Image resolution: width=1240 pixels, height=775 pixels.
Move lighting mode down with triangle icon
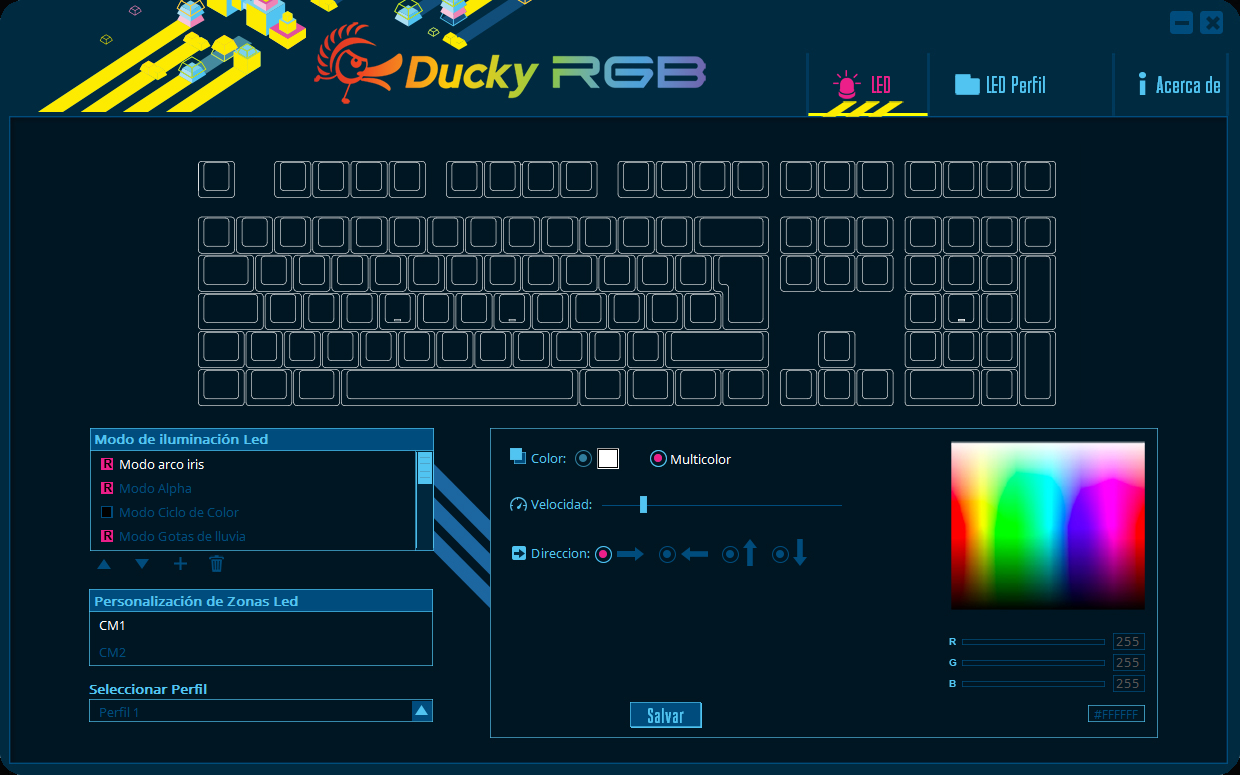pos(142,564)
